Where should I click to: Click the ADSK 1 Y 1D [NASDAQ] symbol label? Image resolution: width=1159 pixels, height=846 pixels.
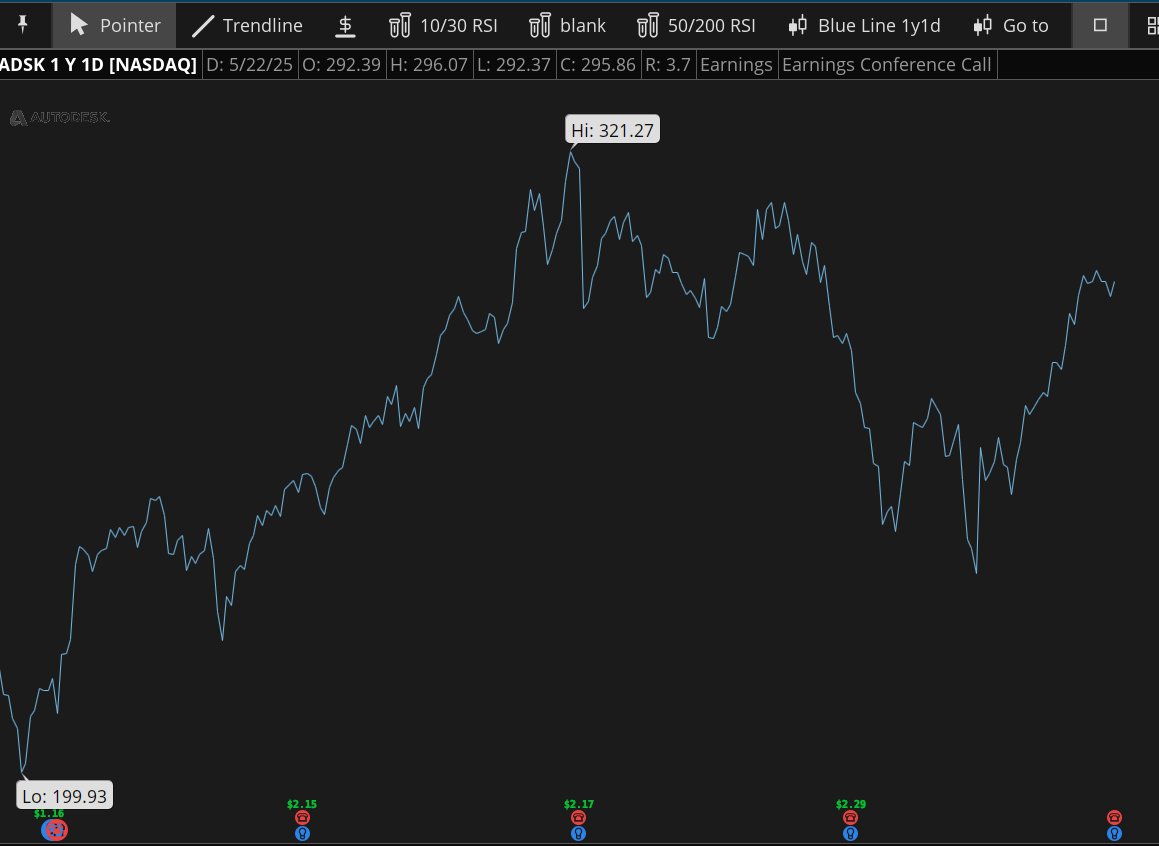(x=98, y=65)
